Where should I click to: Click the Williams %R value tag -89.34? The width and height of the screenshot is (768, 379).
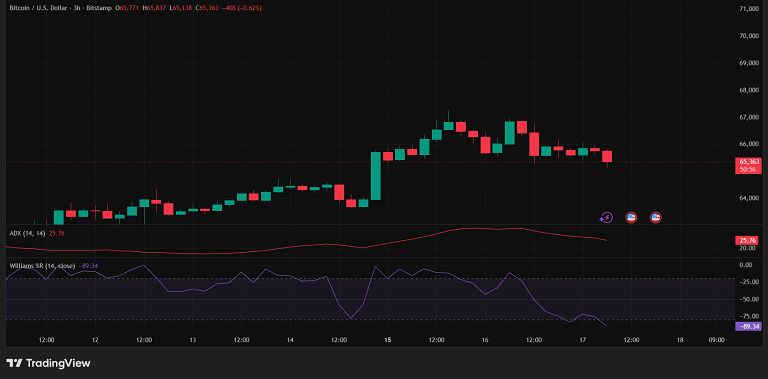(748, 326)
